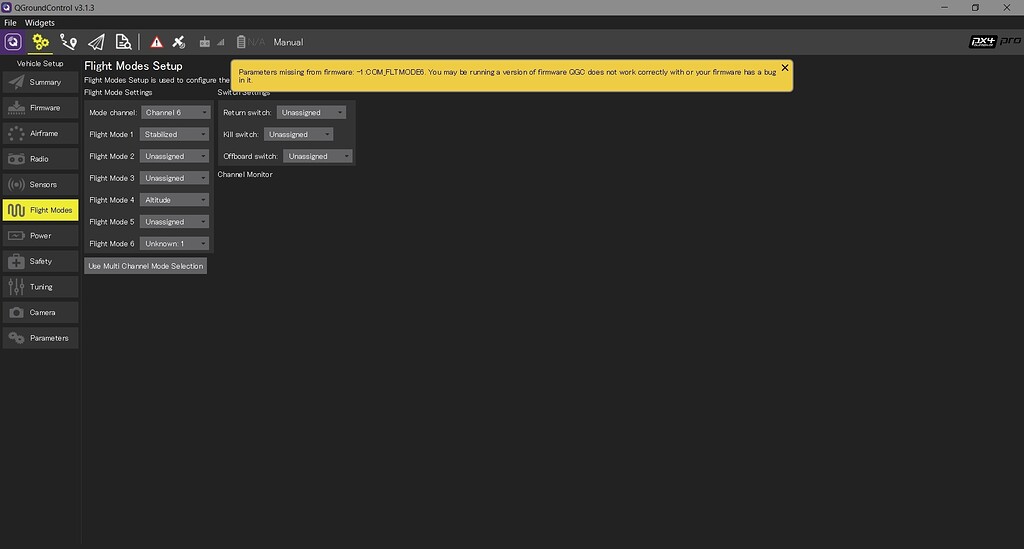Expand the Return switch dropdown
Viewport: 1024px width, 549px height.
(x=312, y=112)
